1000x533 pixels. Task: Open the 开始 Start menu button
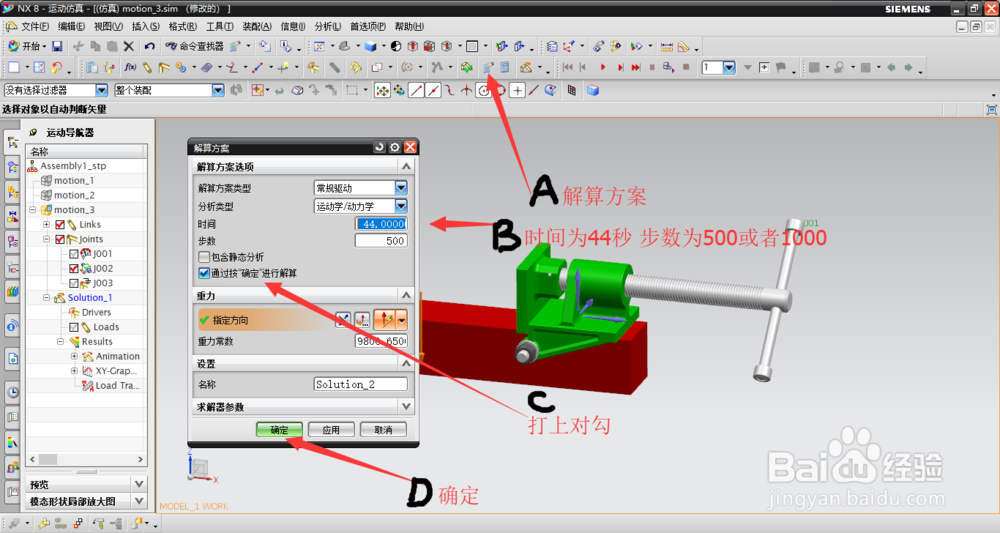[x=26, y=46]
